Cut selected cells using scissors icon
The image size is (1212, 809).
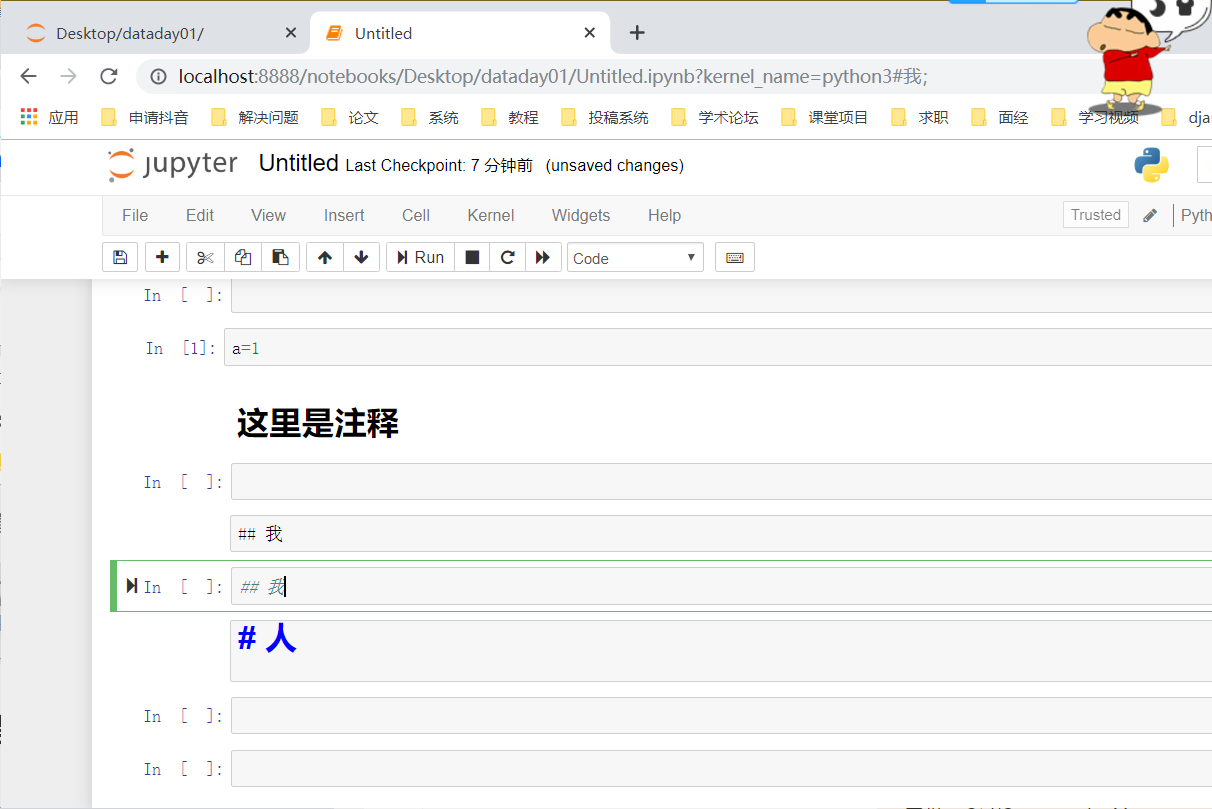pos(204,257)
